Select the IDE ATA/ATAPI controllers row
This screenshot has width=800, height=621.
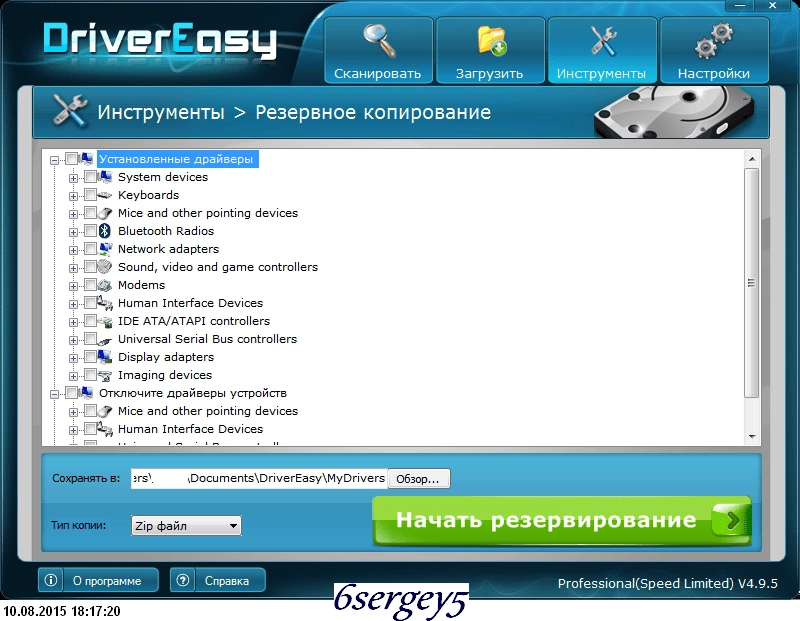(x=194, y=321)
